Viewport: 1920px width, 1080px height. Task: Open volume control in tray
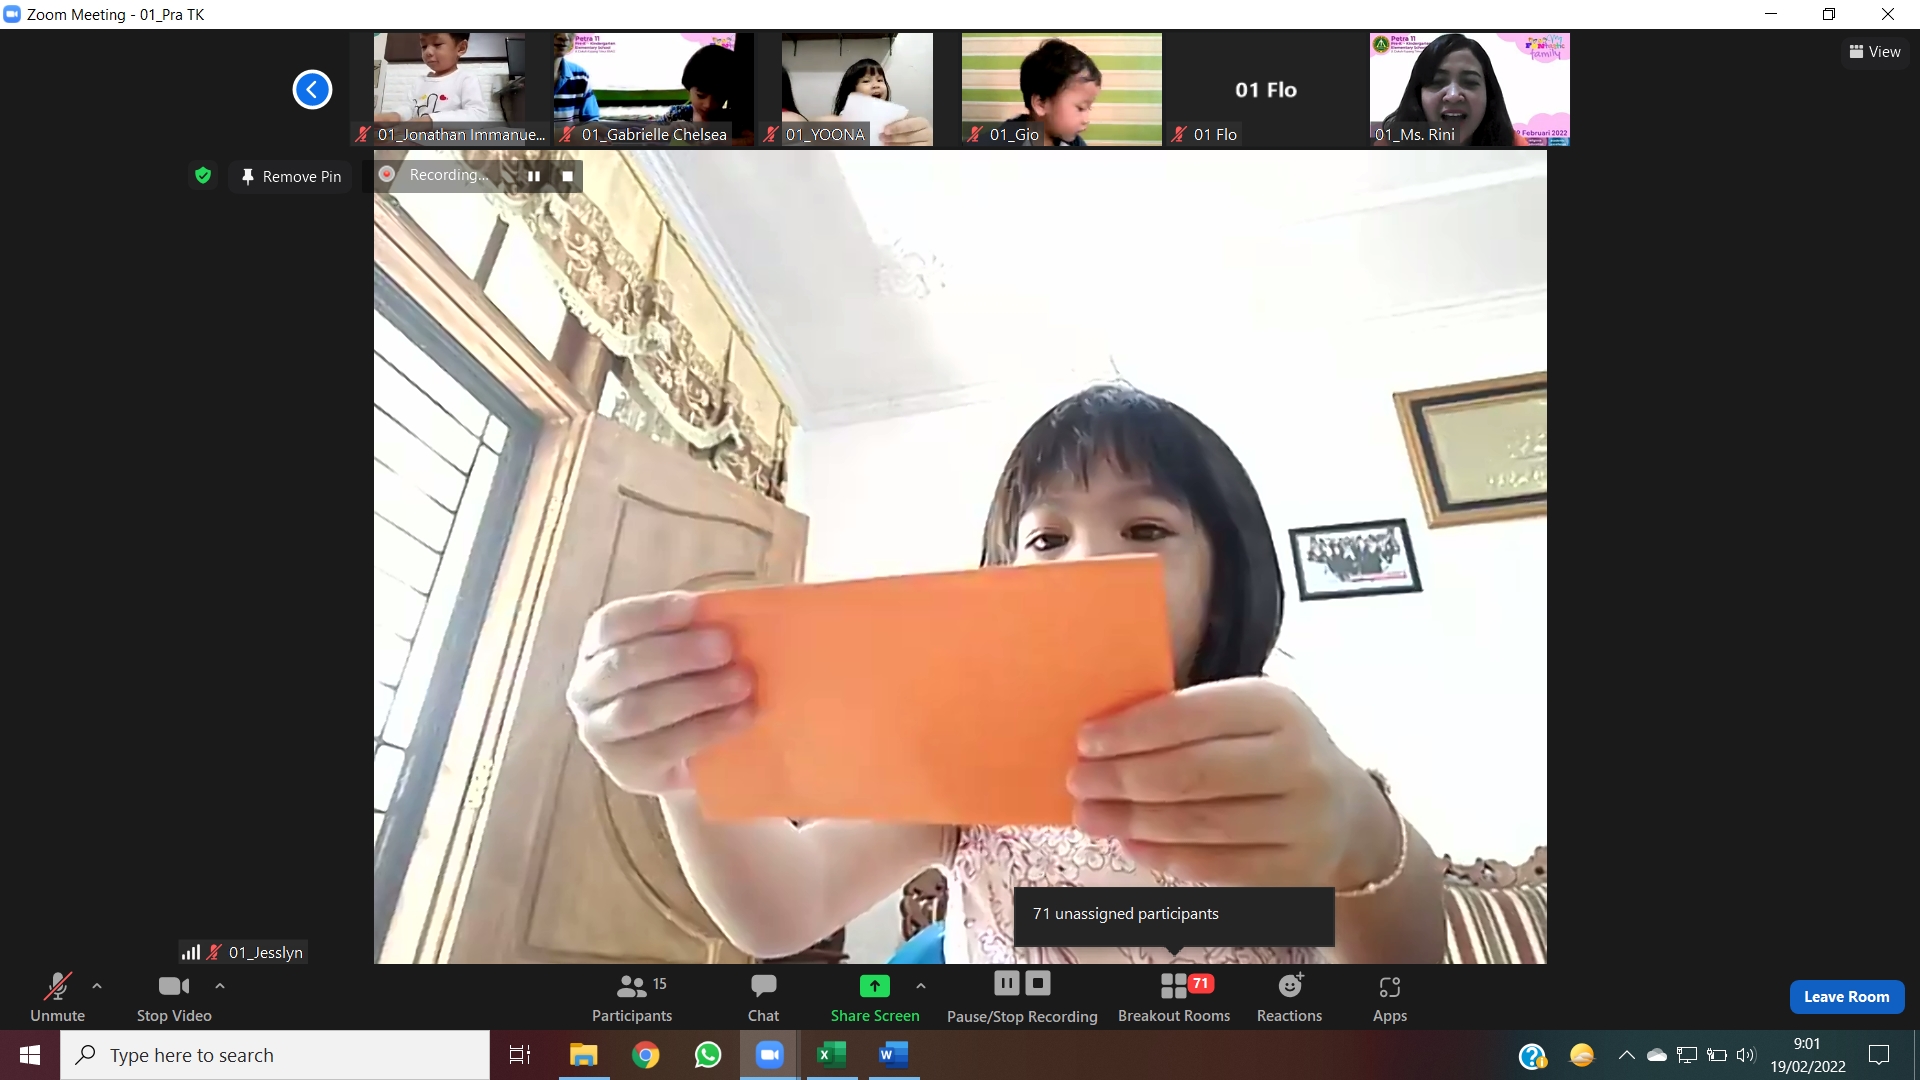(x=1746, y=1055)
